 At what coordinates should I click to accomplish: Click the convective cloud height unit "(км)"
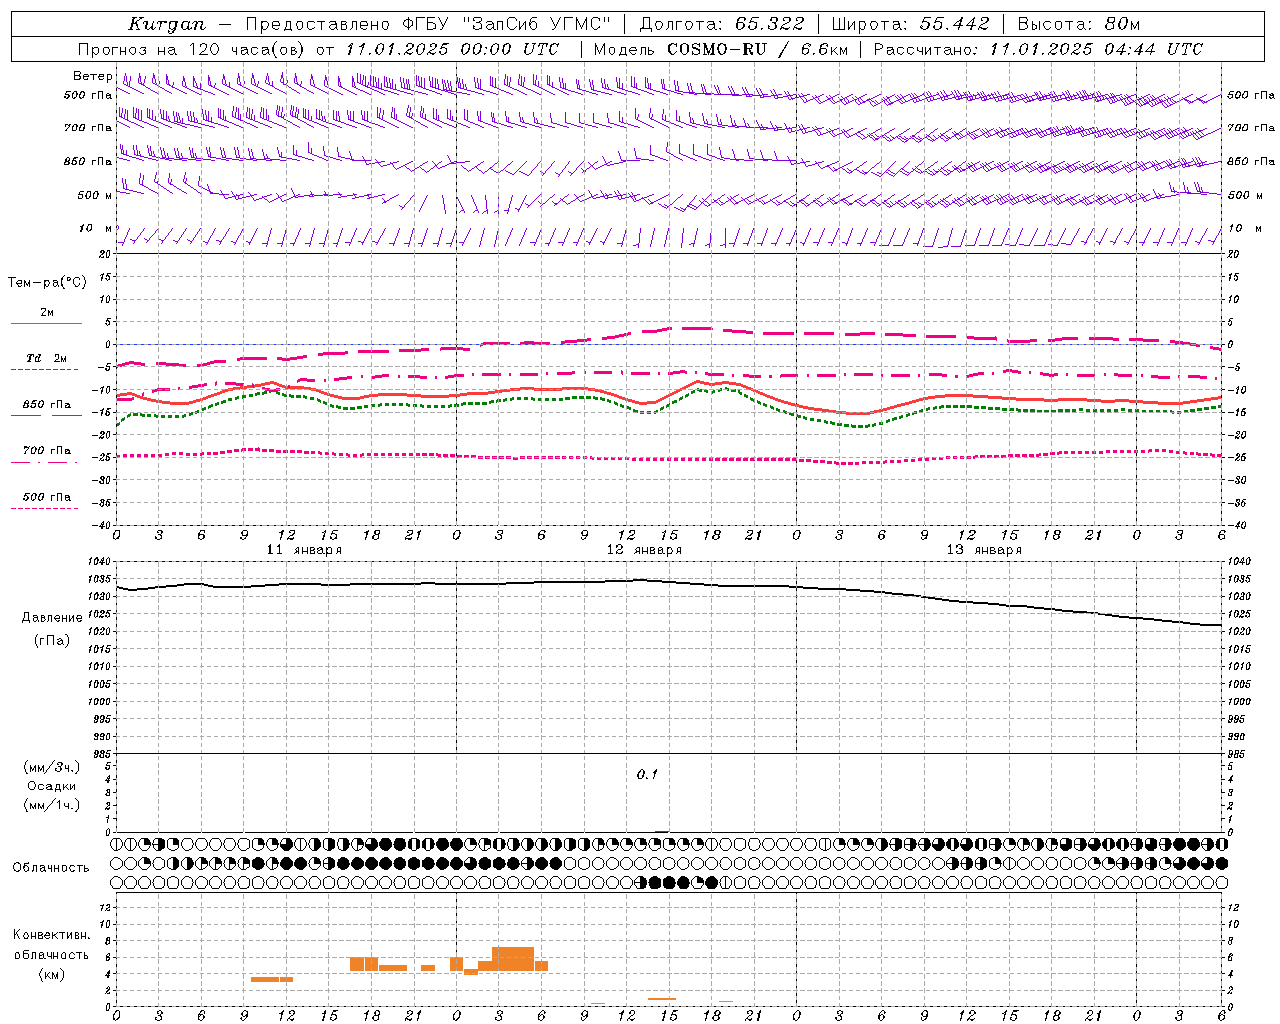point(52,973)
